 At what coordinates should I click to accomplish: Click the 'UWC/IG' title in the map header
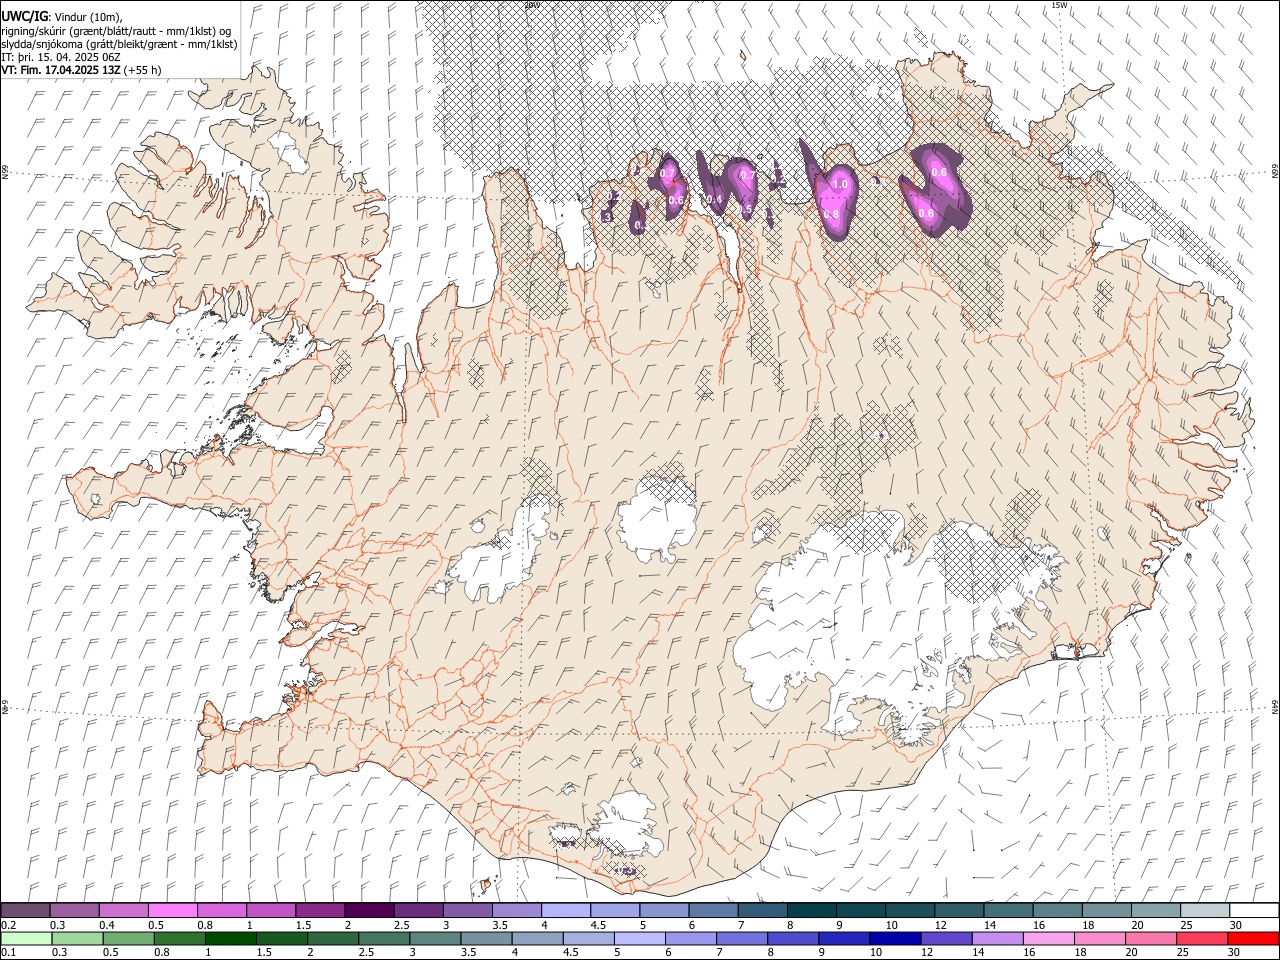click(x=24, y=17)
